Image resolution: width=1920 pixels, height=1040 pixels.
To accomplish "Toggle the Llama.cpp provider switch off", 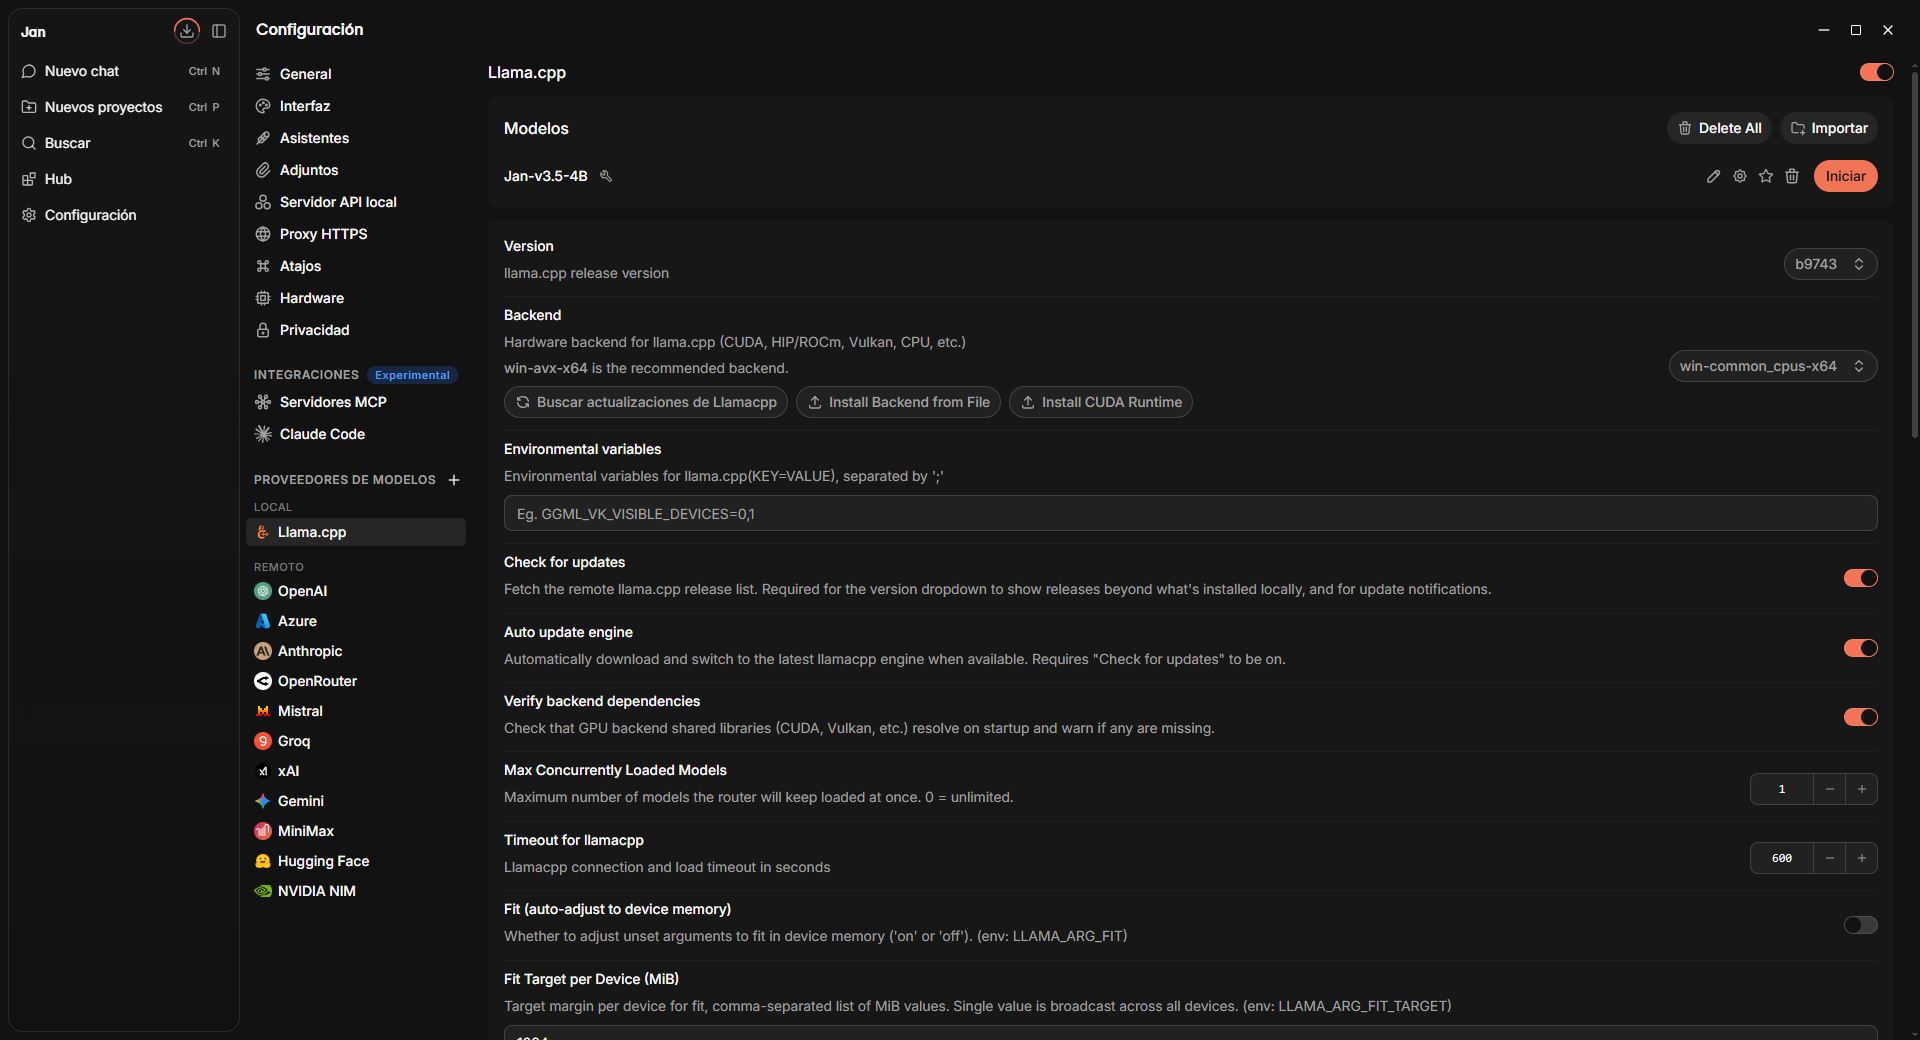I will pos(1876,72).
